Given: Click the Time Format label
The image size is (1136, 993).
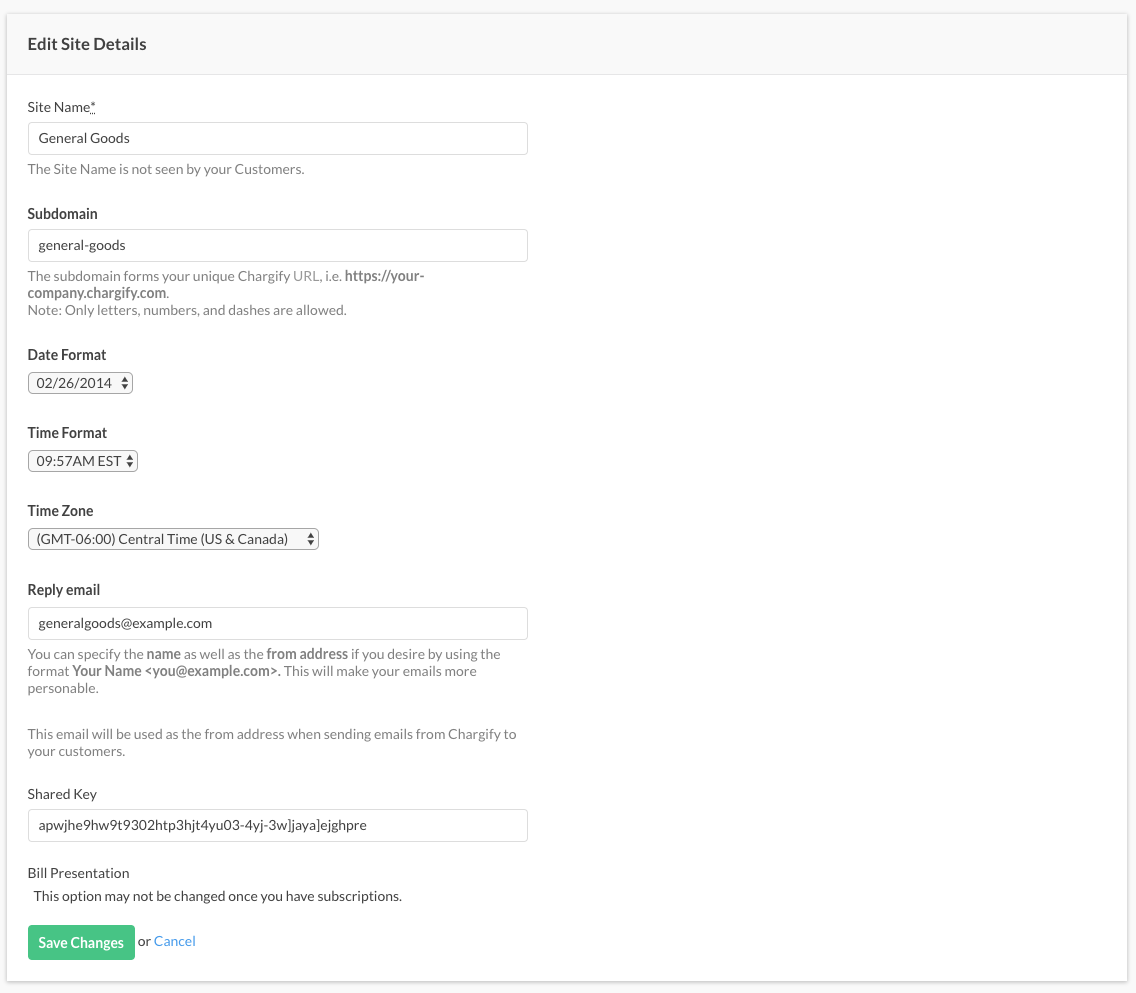Looking at the screenshot, I should pos(67,433).
